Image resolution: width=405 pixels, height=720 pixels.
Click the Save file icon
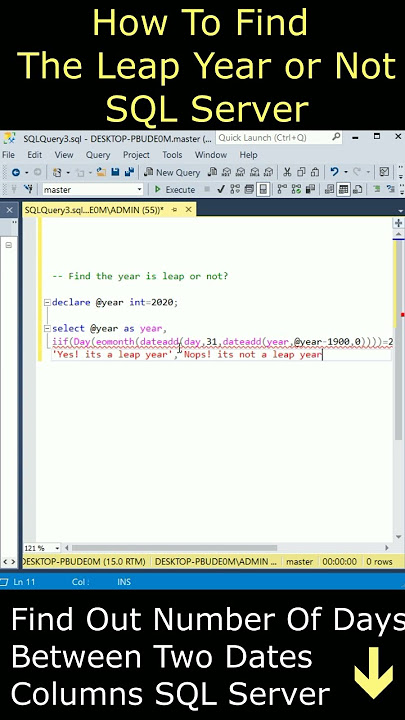coord(115,172)
